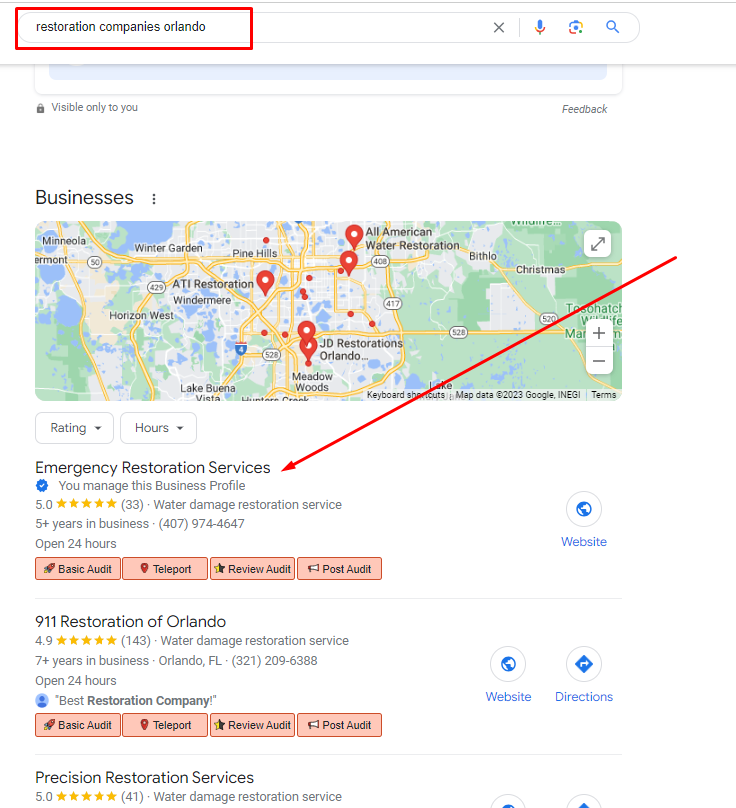
Task: Open the Feedback link
Action: click(x=584, y=109)
